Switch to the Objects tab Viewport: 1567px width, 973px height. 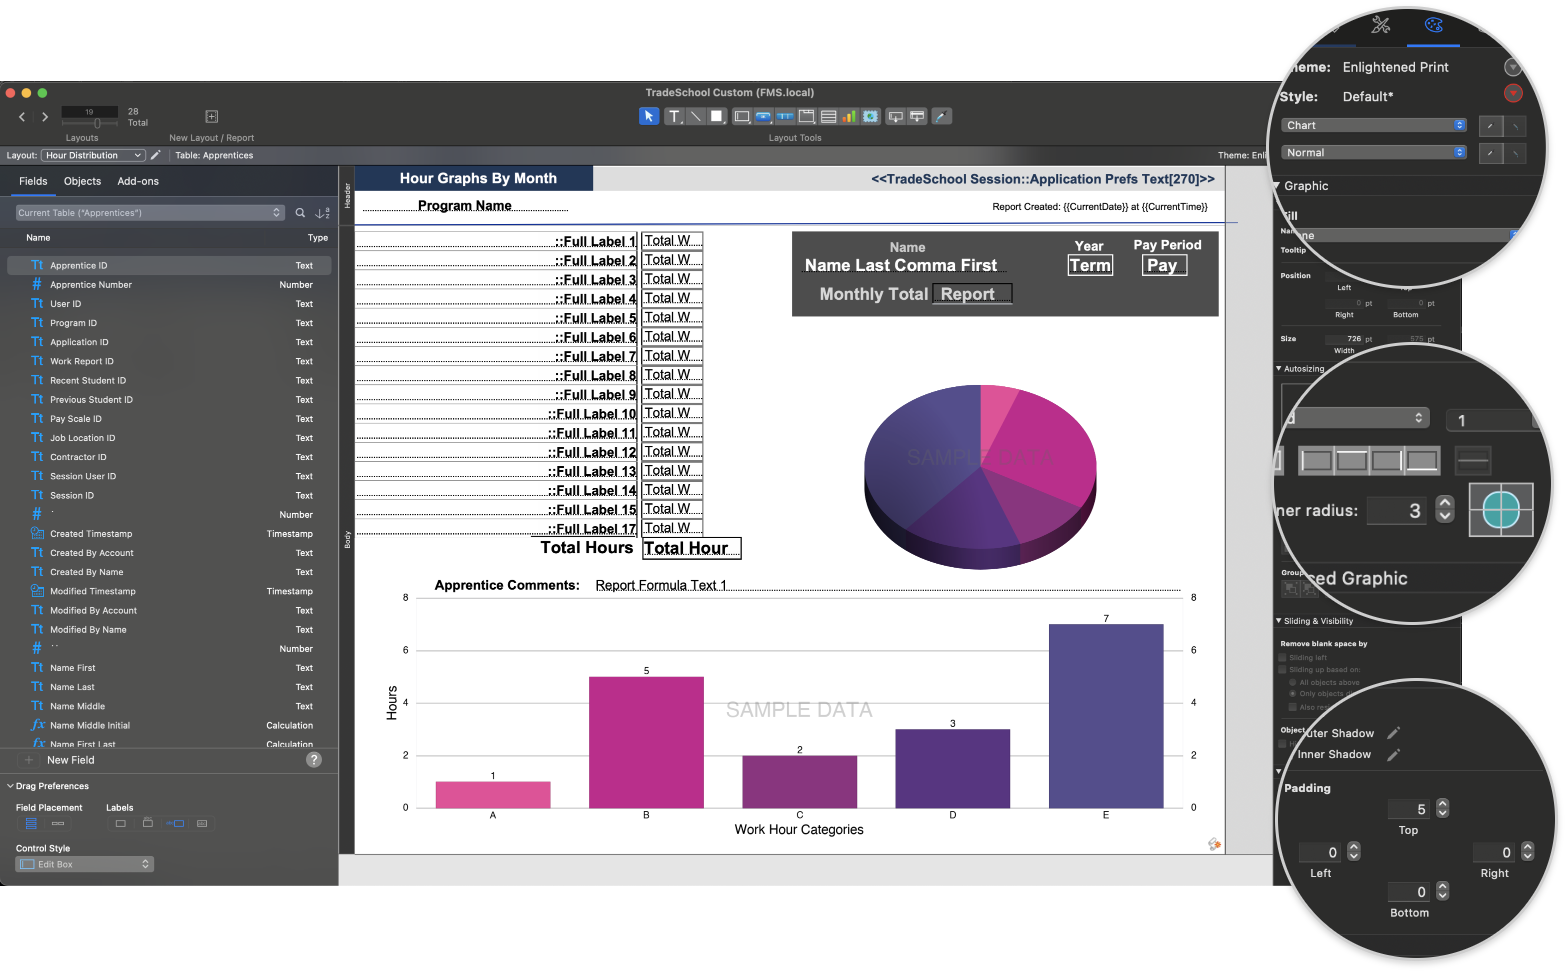[82, 181]
